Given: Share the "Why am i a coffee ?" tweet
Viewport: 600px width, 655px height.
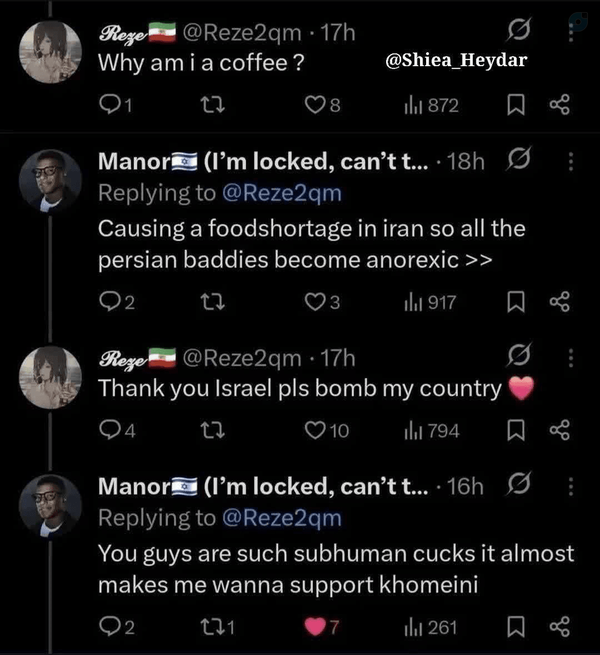Looking at the screenshot, I should pos(560,104).
